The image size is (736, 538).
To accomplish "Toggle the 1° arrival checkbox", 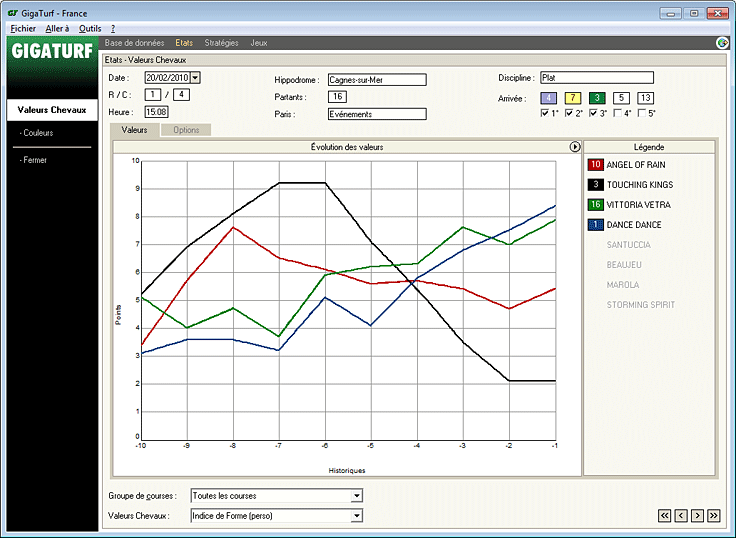I will coord(544,113).
